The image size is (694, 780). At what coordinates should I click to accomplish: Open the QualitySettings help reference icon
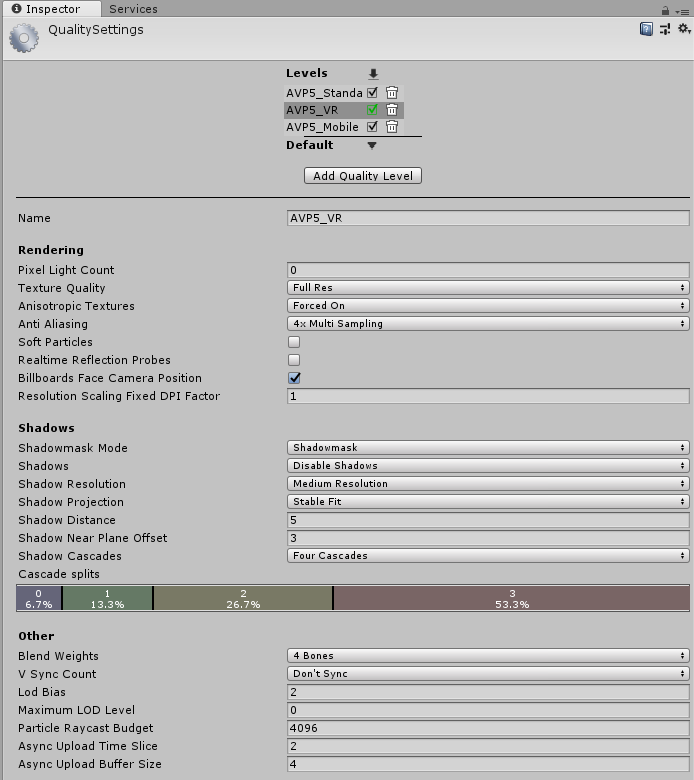point(646,29)
